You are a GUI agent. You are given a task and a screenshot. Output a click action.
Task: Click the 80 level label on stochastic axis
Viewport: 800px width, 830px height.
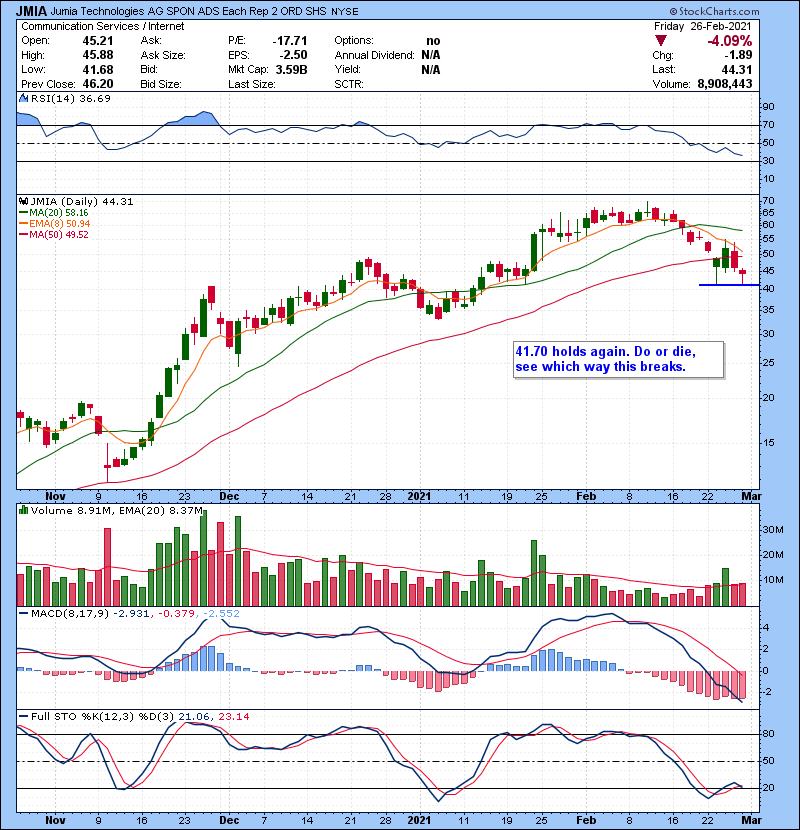(768, 734)
